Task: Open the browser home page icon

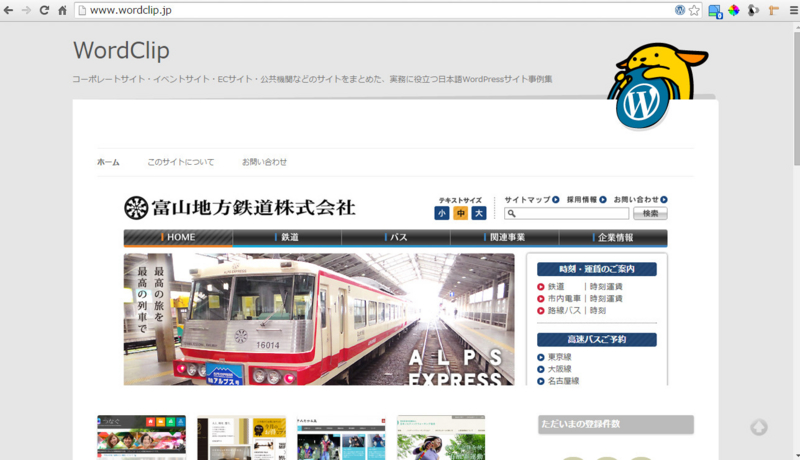Action: 62,10
